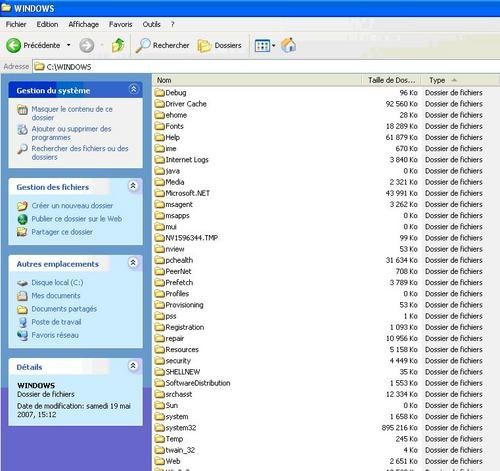This screenshot has height=471, width=500.
Task: Select the Microsoft.NET folder icon
Action: point(160,193)
